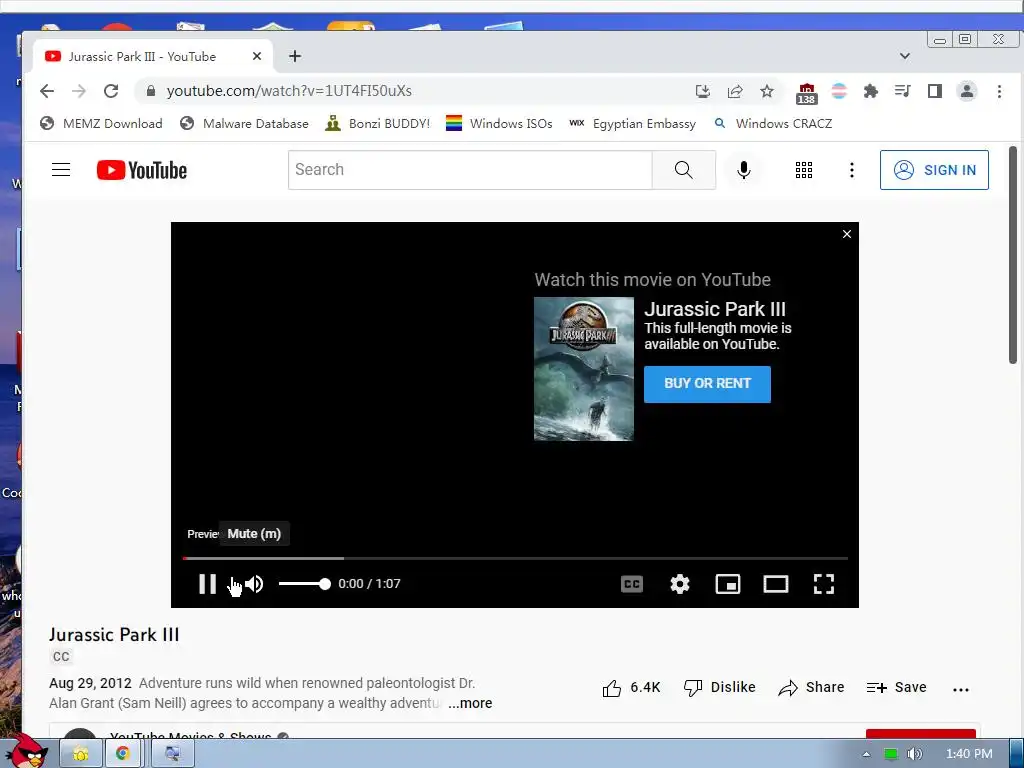Open media controls in Chrome toolbar

click(x=903, y=91)
